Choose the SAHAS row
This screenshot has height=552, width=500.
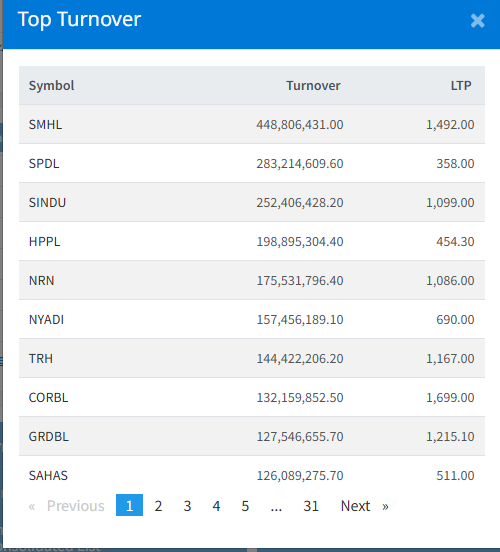click(252, 475)
